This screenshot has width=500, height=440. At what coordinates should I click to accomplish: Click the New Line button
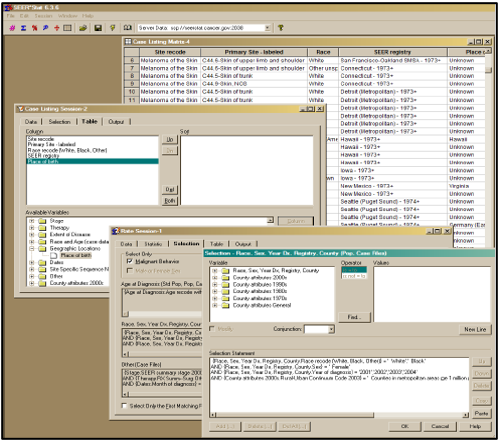475,329
